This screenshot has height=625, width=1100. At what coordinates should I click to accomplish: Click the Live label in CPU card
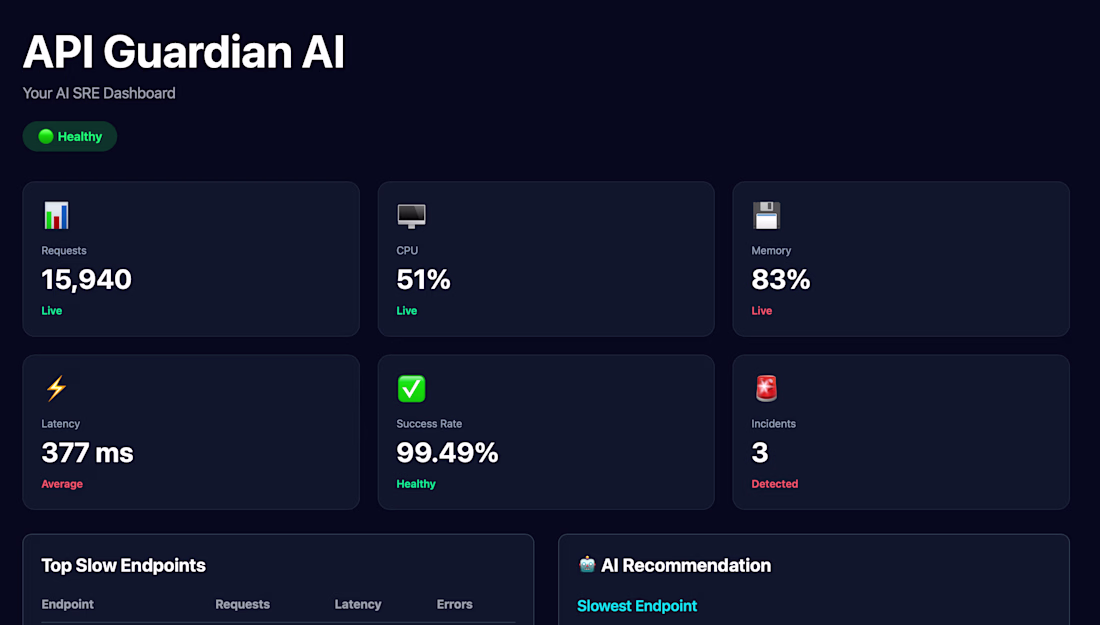click(x=407, y=311)
